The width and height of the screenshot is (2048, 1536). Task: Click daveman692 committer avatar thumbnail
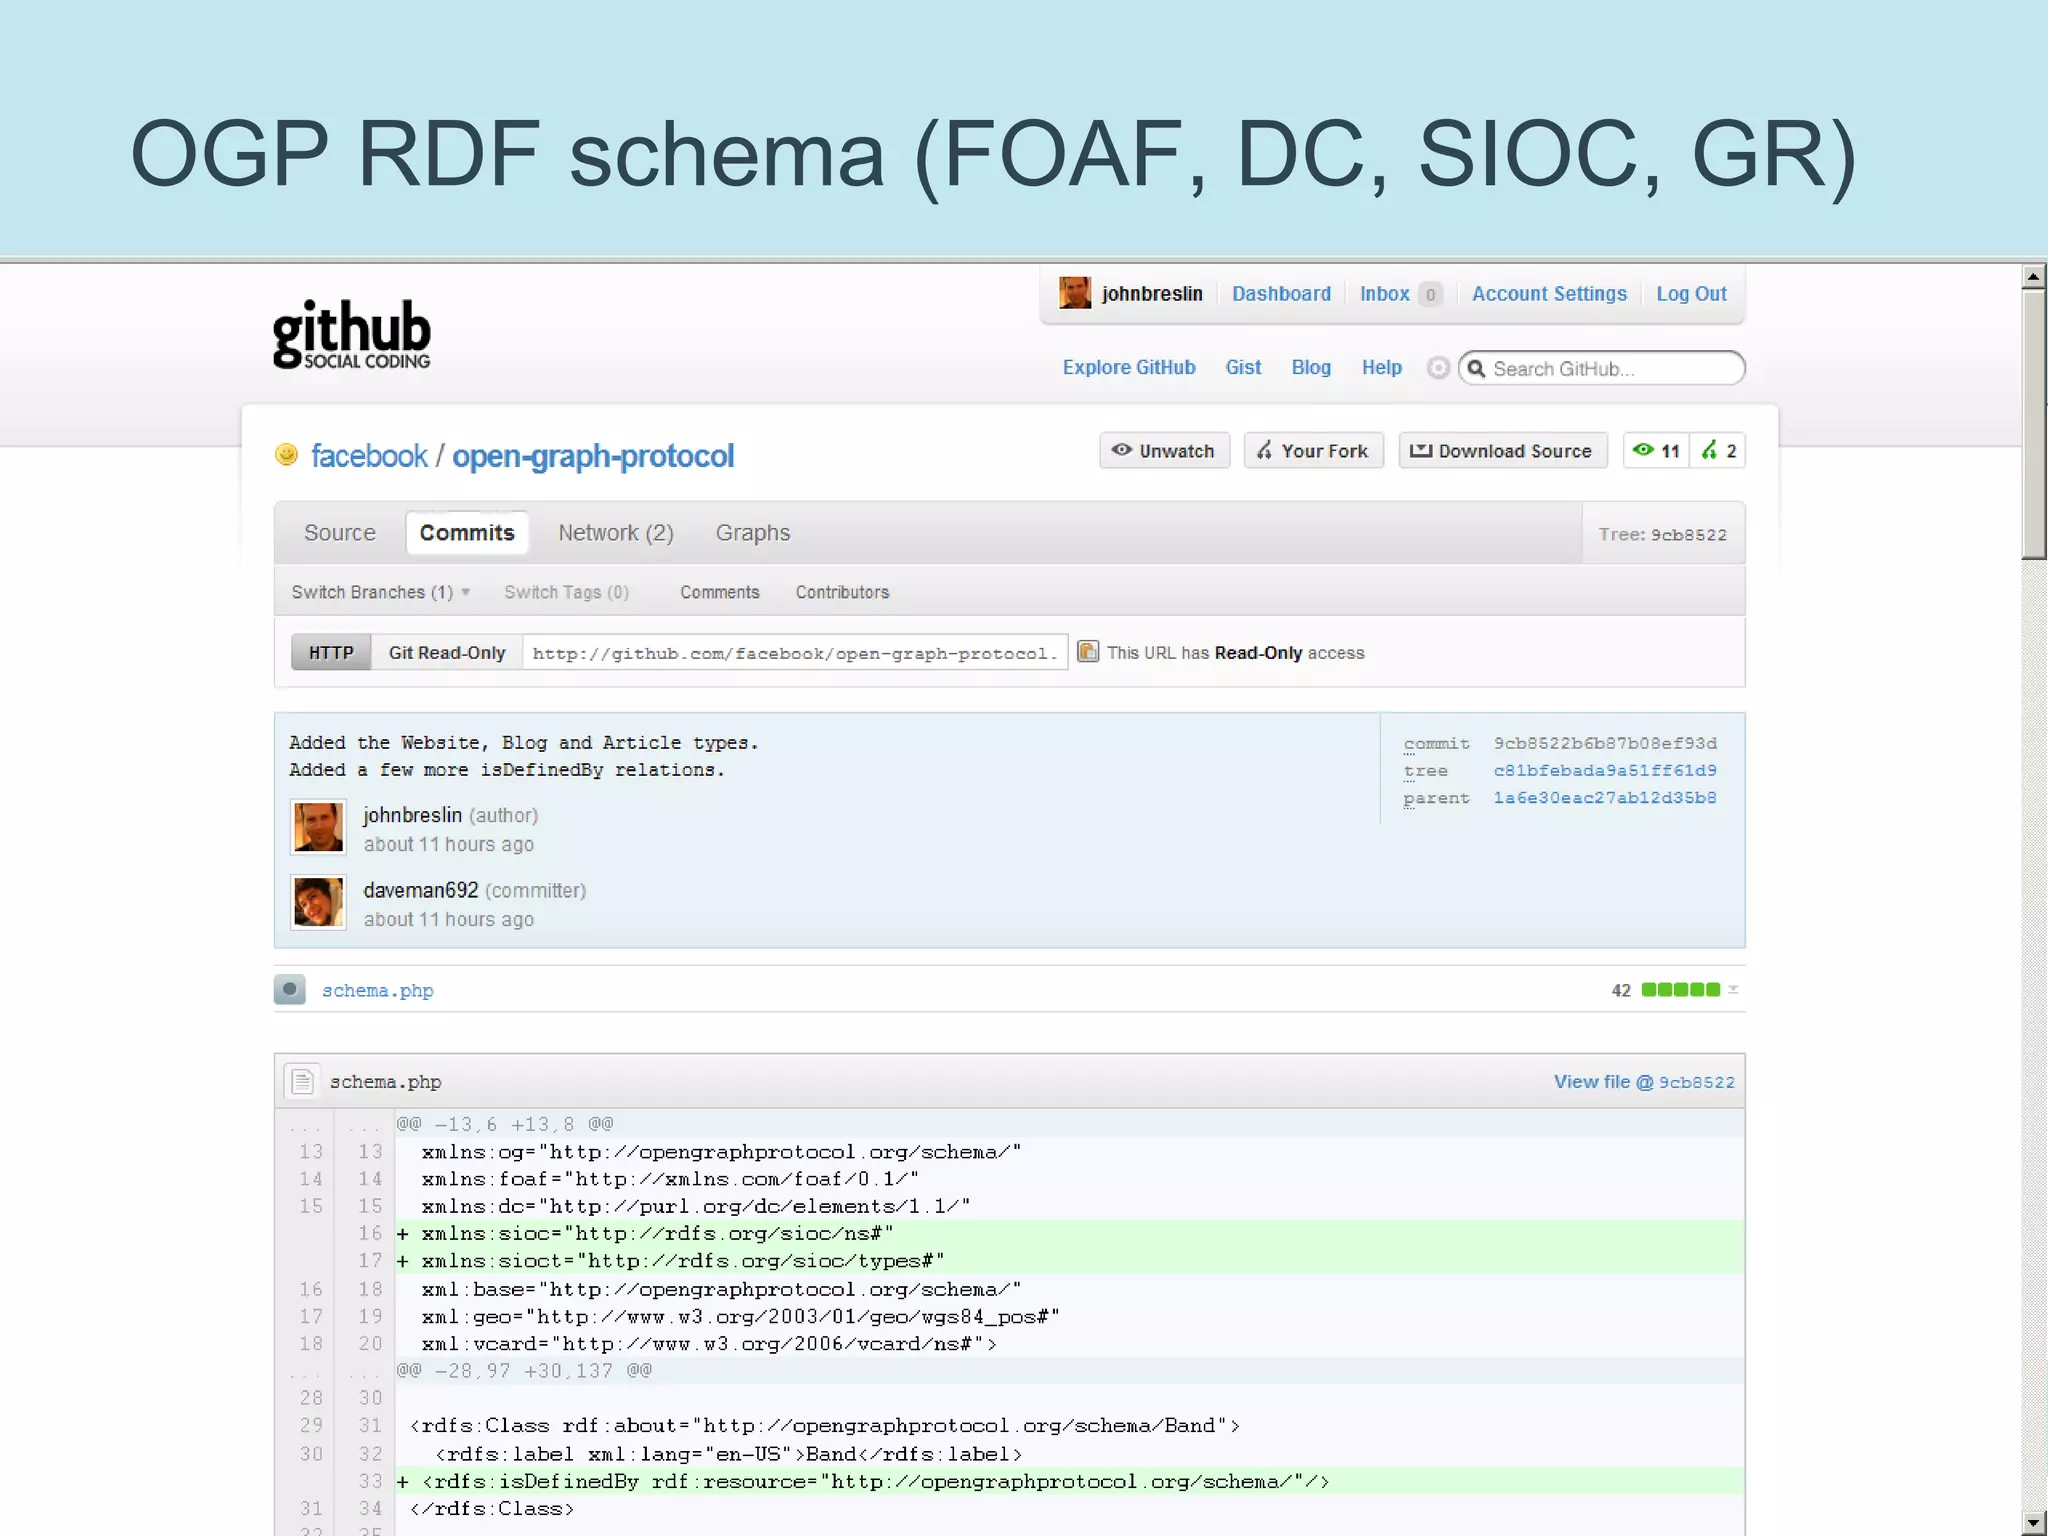pyautogui.click(x=318, y=902)
